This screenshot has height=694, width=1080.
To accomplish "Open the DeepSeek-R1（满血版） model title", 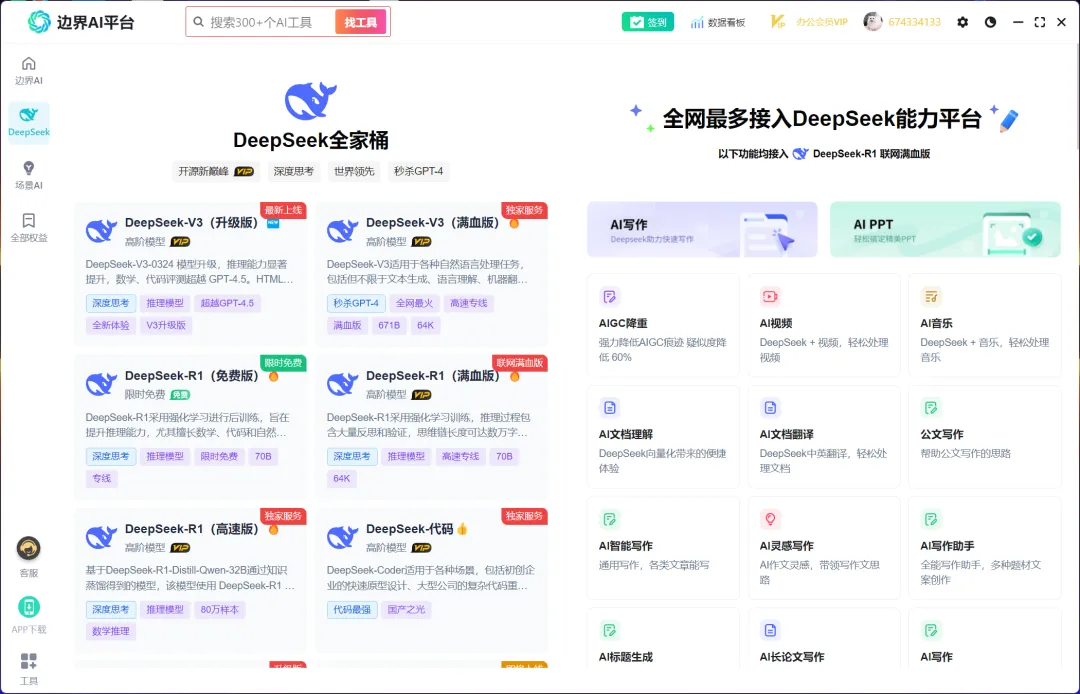I will click(433, 376).
